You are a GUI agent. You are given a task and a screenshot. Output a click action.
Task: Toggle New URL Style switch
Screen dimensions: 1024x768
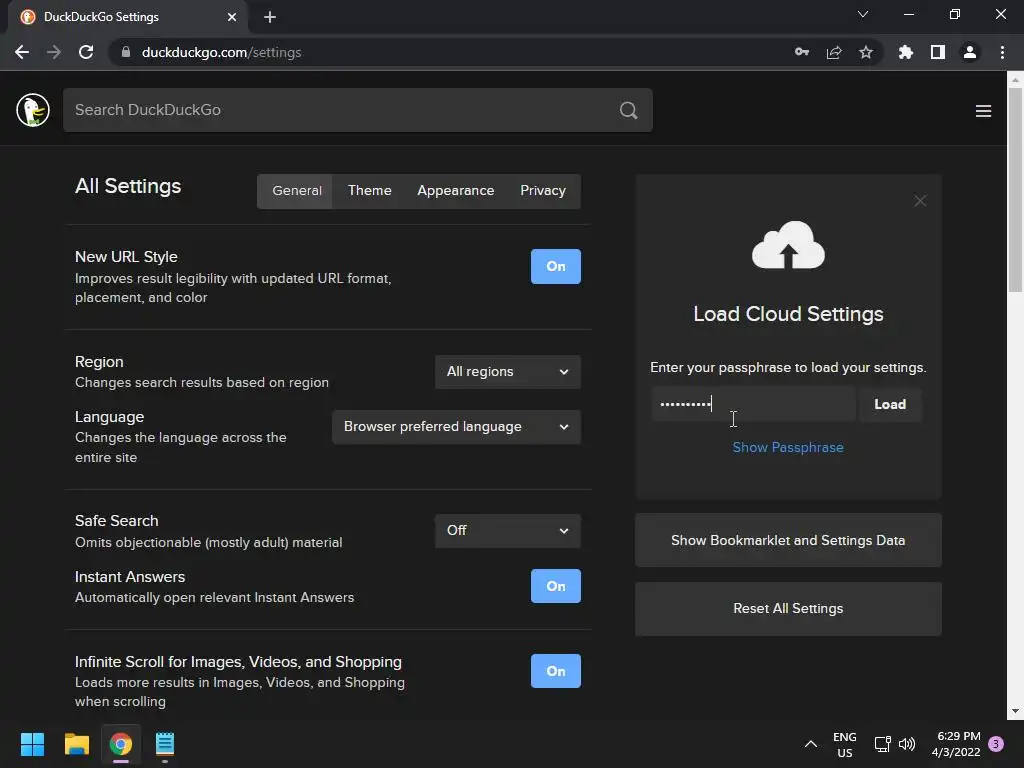point(555,266)
